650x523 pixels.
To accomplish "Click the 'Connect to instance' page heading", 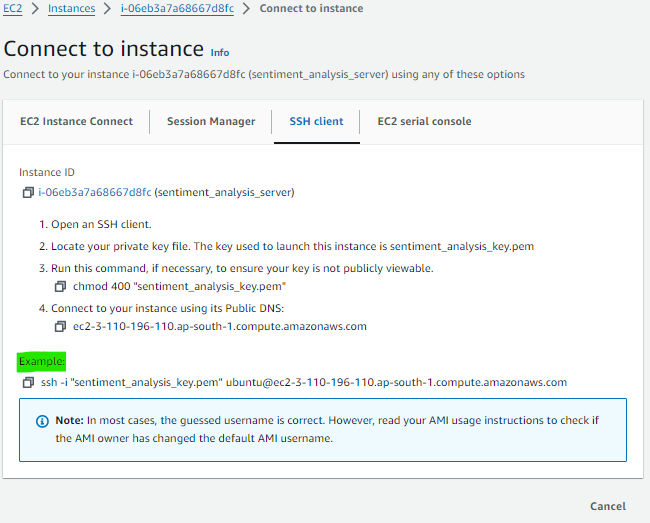I will click(104, 49).
